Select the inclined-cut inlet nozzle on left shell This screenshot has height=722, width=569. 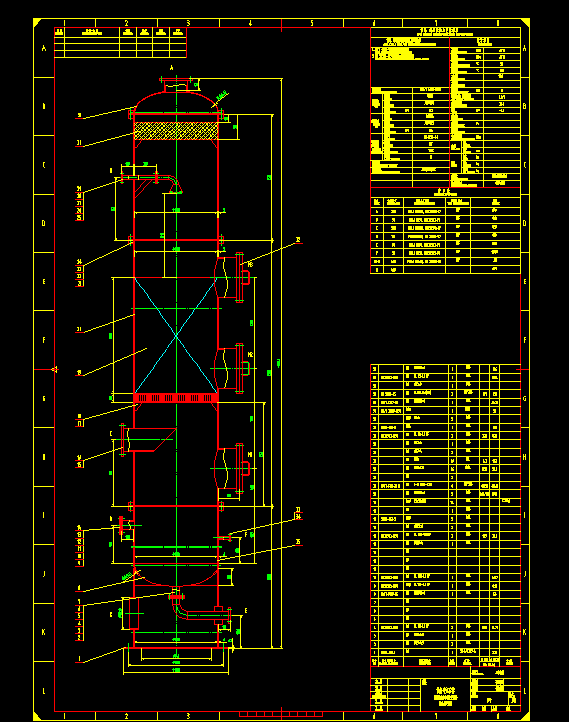click(148, 440)
